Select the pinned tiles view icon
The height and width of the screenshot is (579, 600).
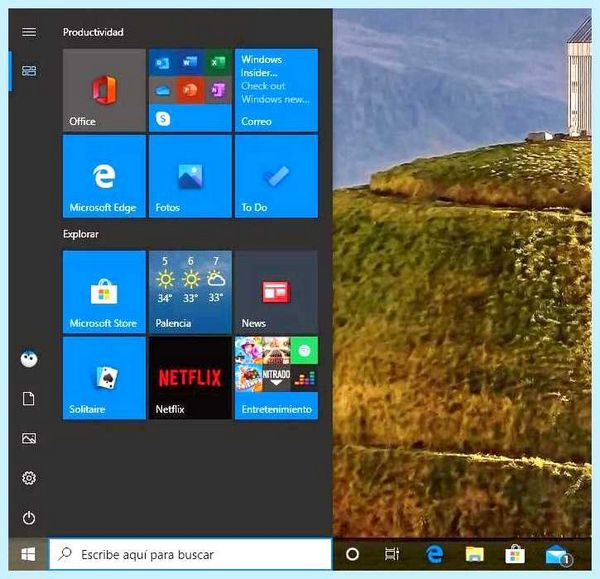(29, 71)
